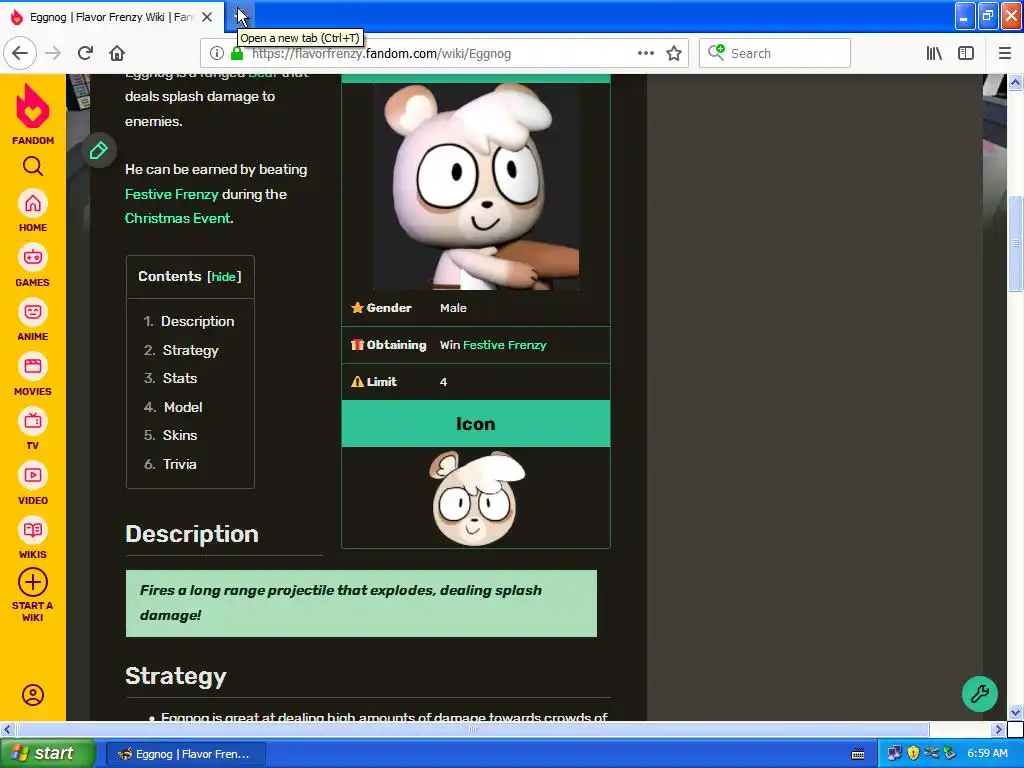Click the green Icon header bar
Image resolution: width=1024 pixels, height=768 pixels.
click(x=476, y=424)
